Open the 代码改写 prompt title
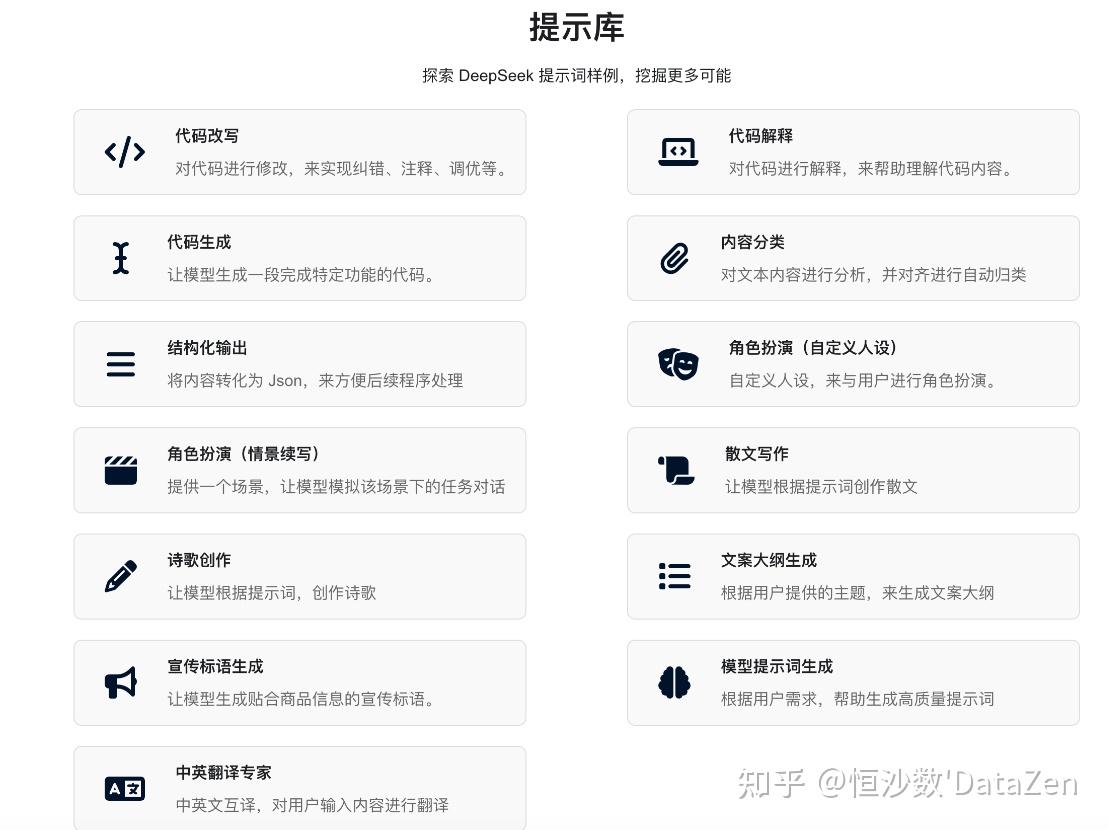The image size is (1108, 830). coord(207,136)
